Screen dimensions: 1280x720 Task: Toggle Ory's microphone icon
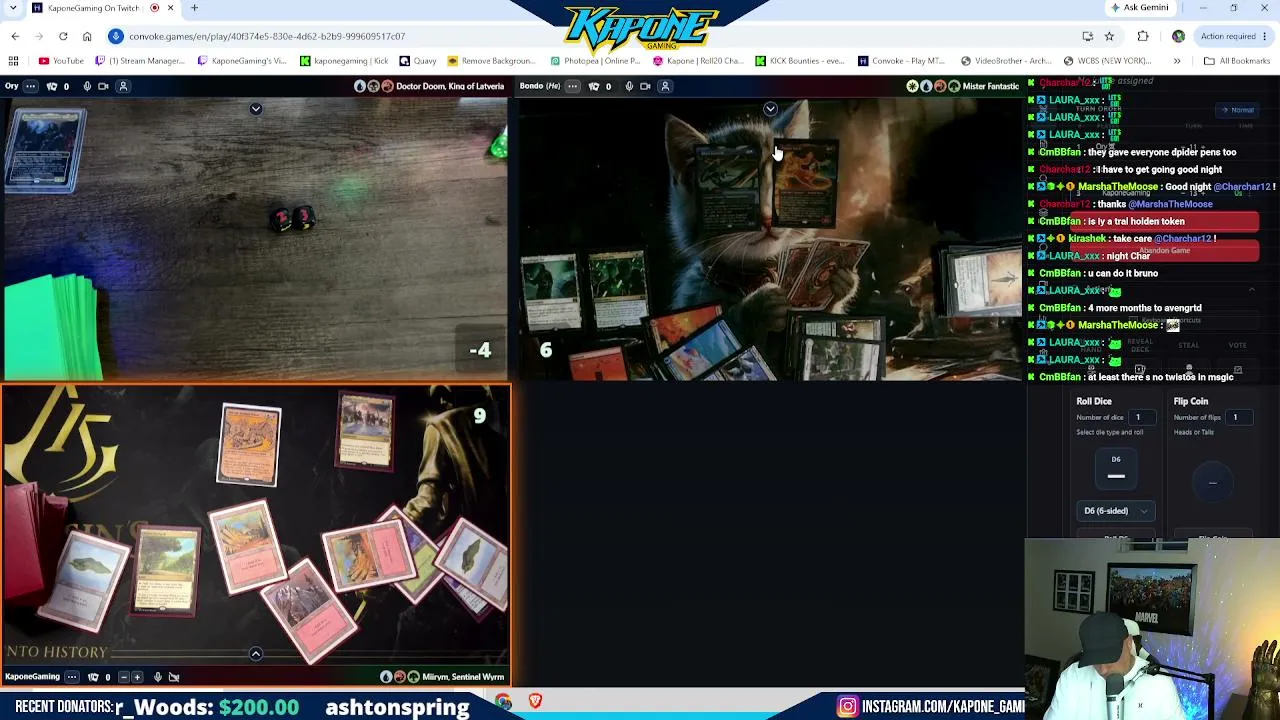(87, 86)
